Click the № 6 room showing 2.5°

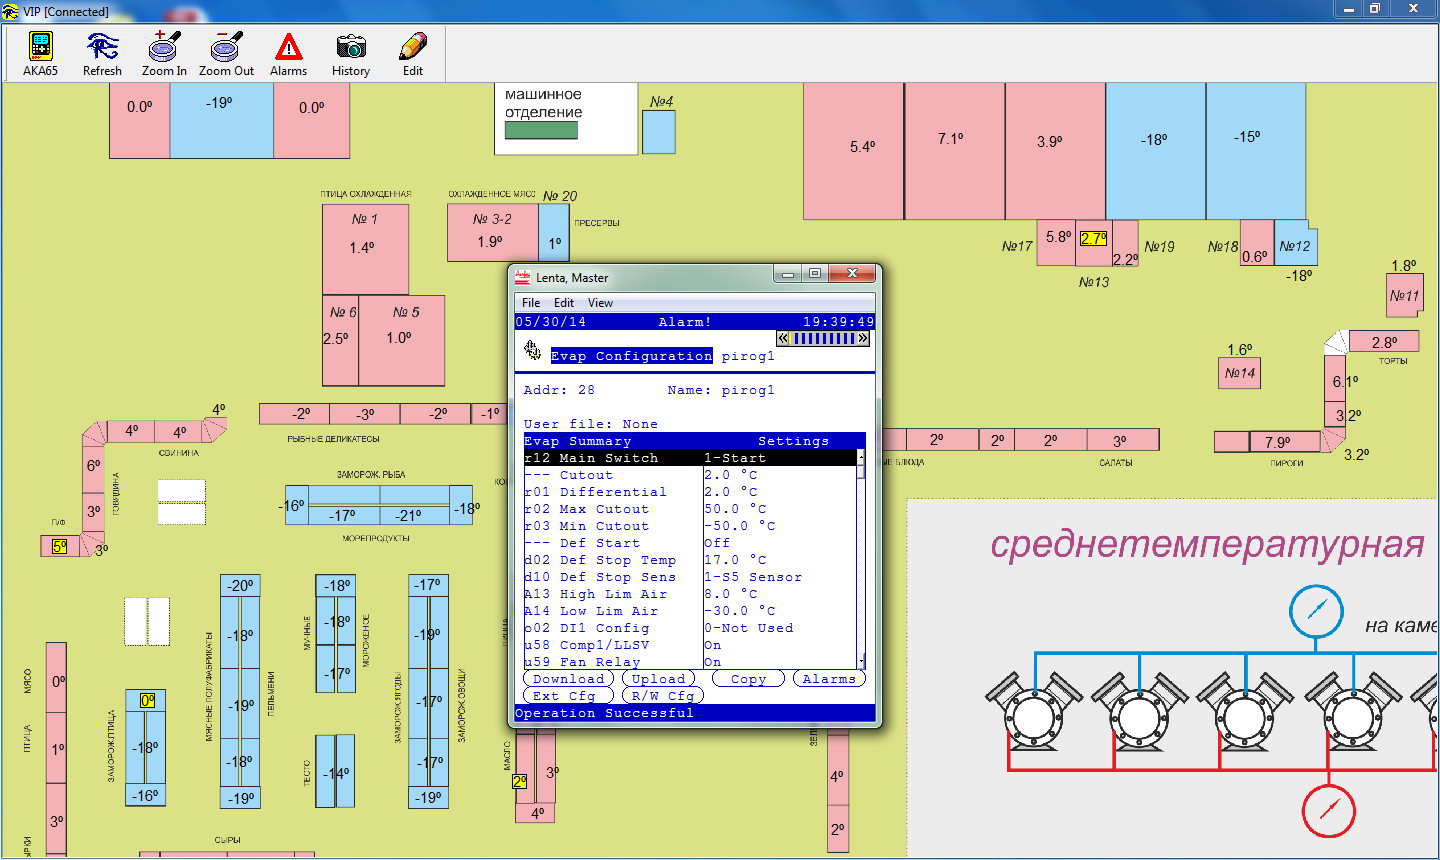[340, 340]
